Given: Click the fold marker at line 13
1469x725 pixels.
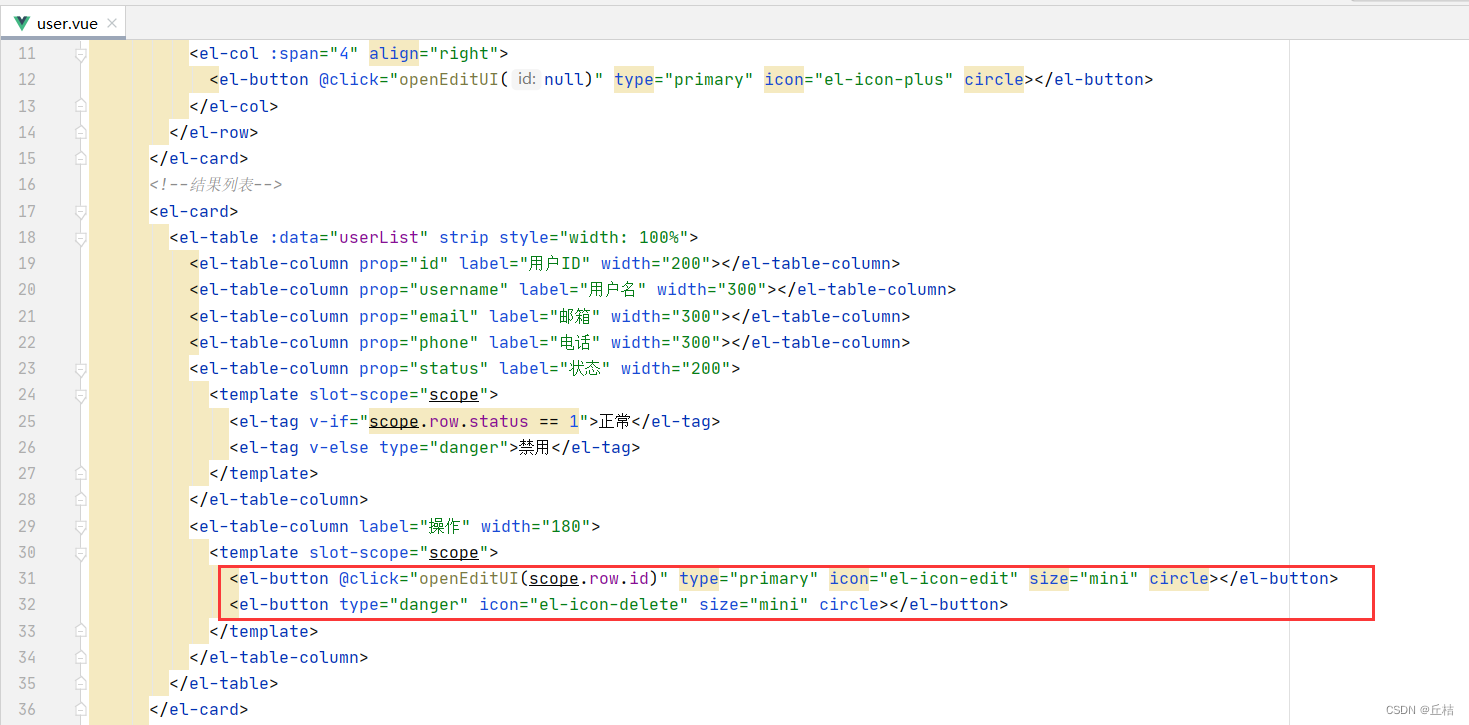Looking at the screenshot, I should pos(81,106).
